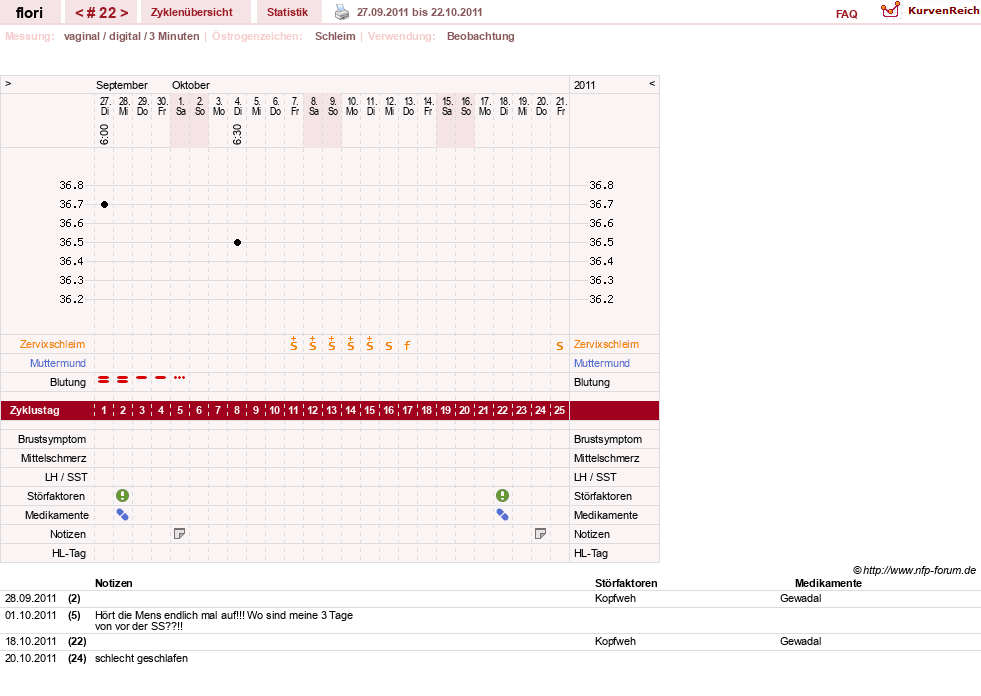Open the Zyklenübersicht tab
This screenshot has width=981, height=696.
[x=191, y=12]
